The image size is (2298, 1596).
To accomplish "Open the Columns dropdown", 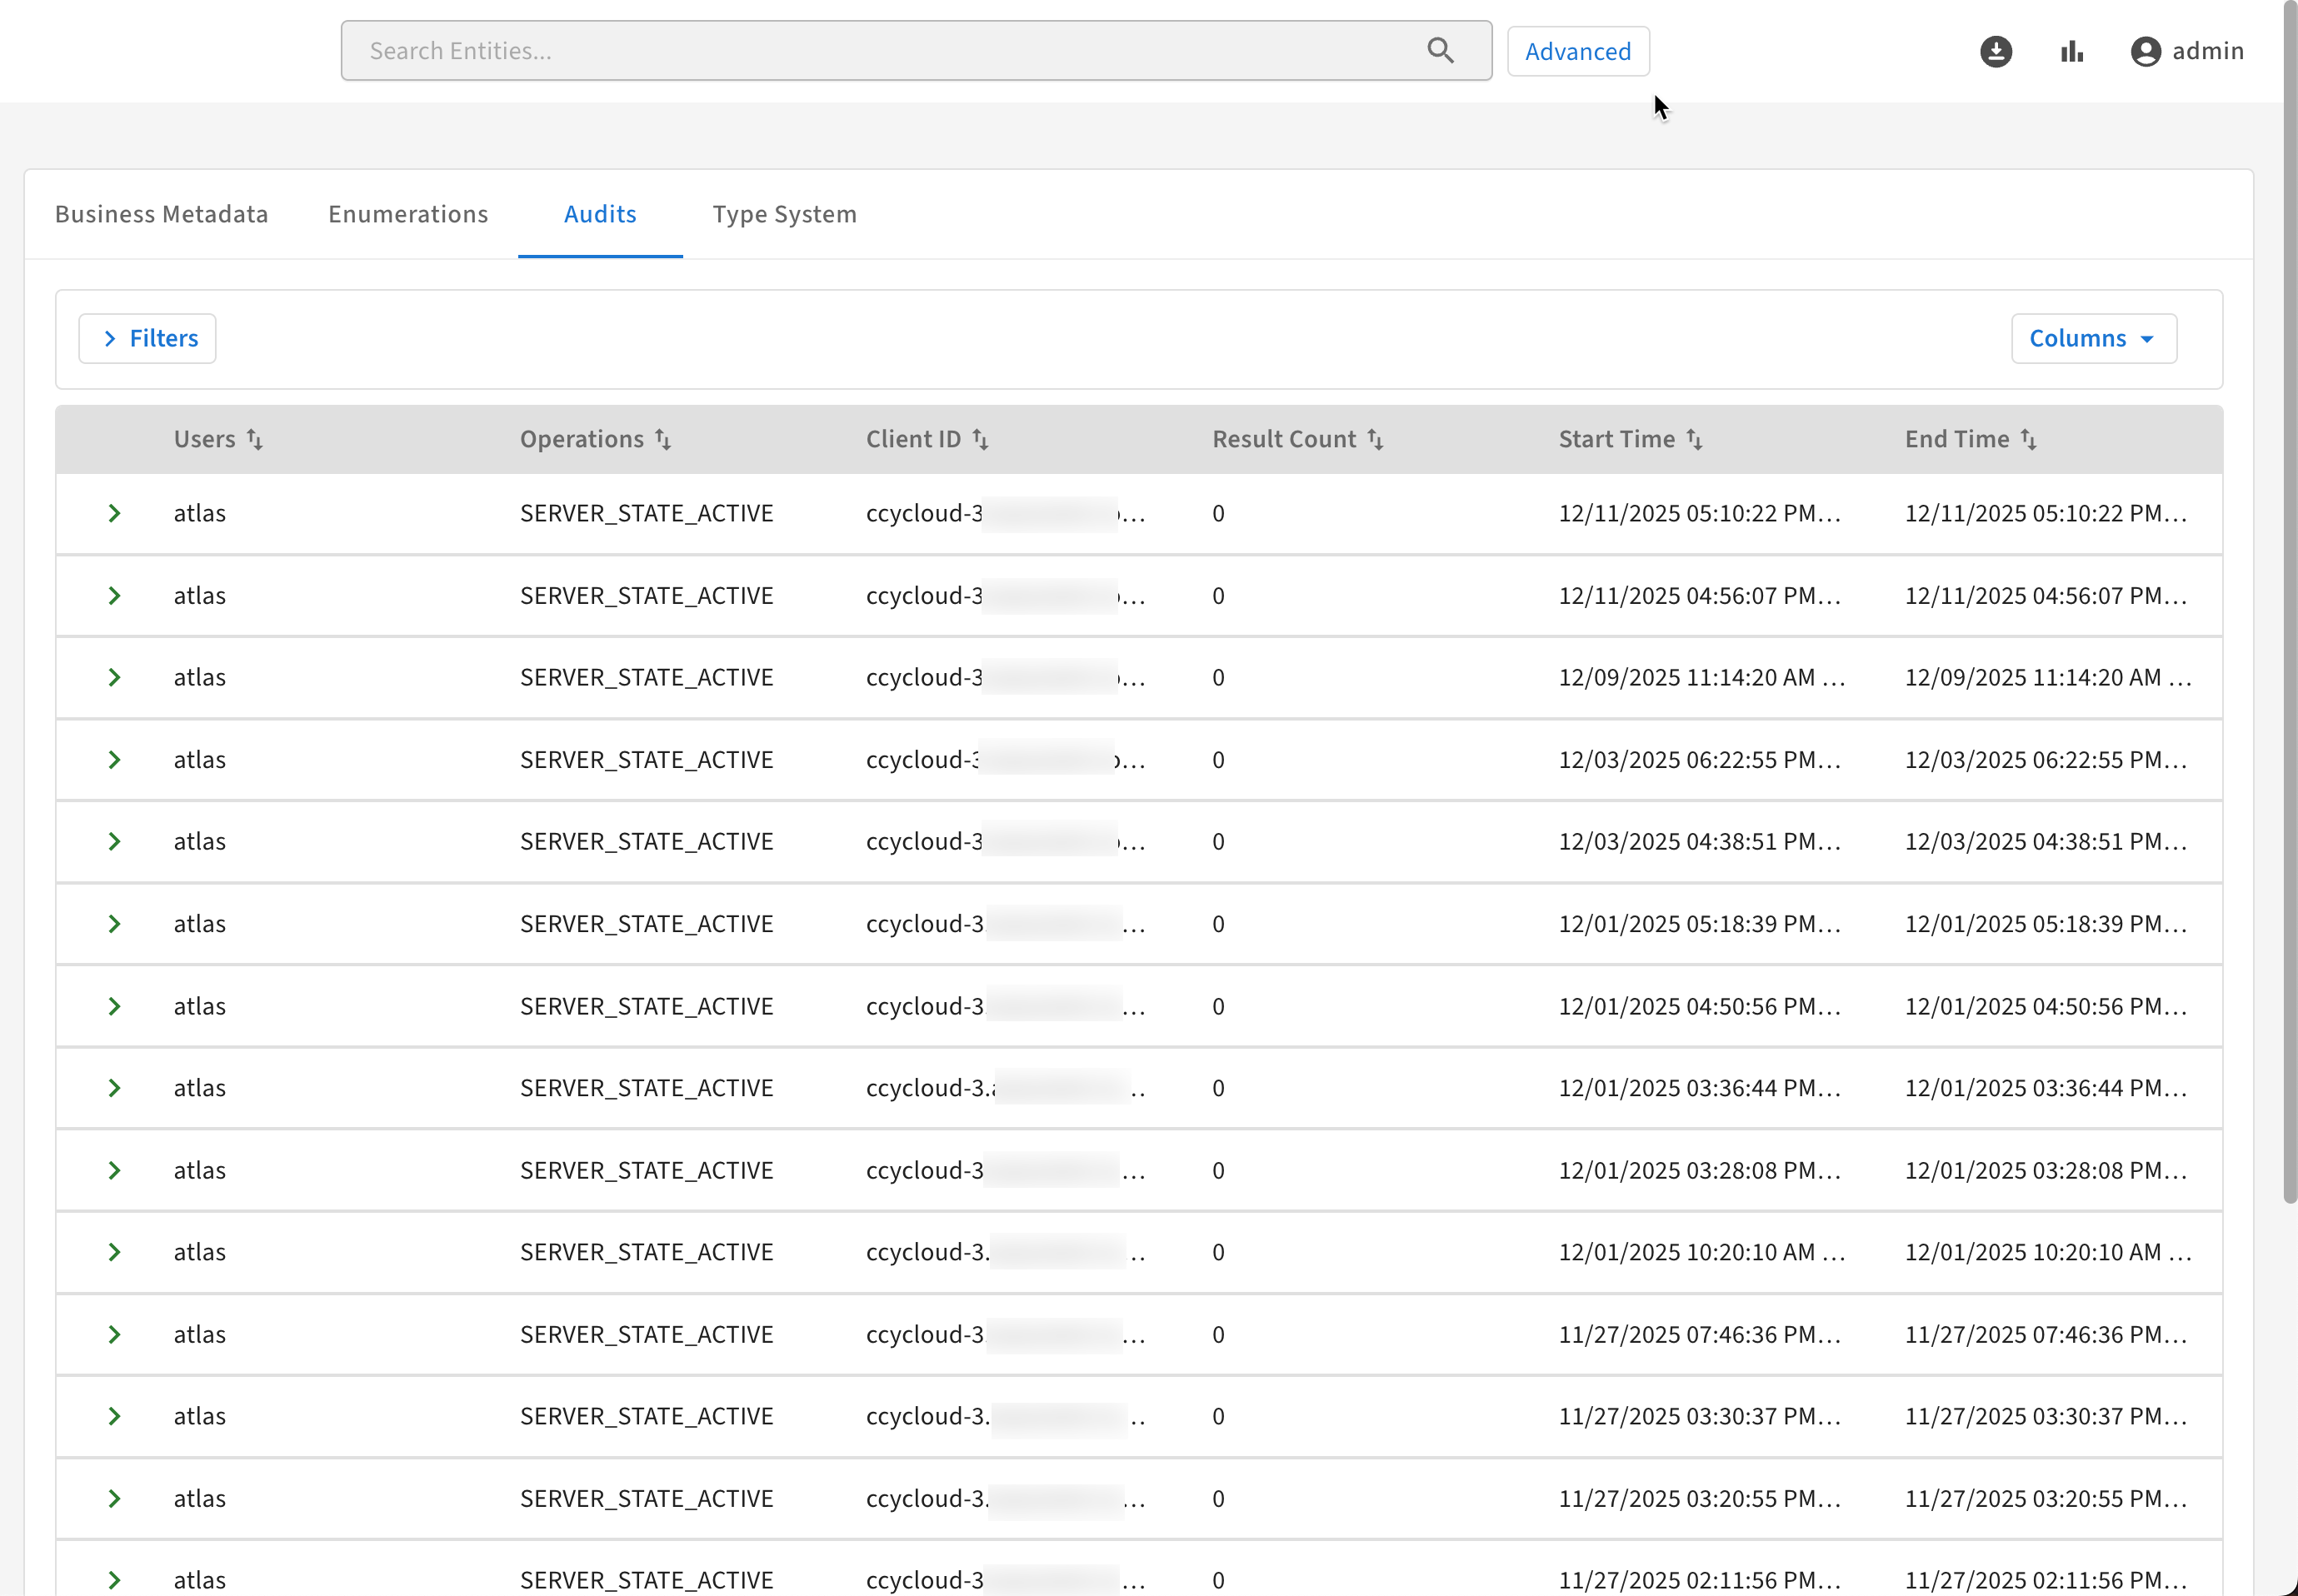I will tap(2093, 338).
